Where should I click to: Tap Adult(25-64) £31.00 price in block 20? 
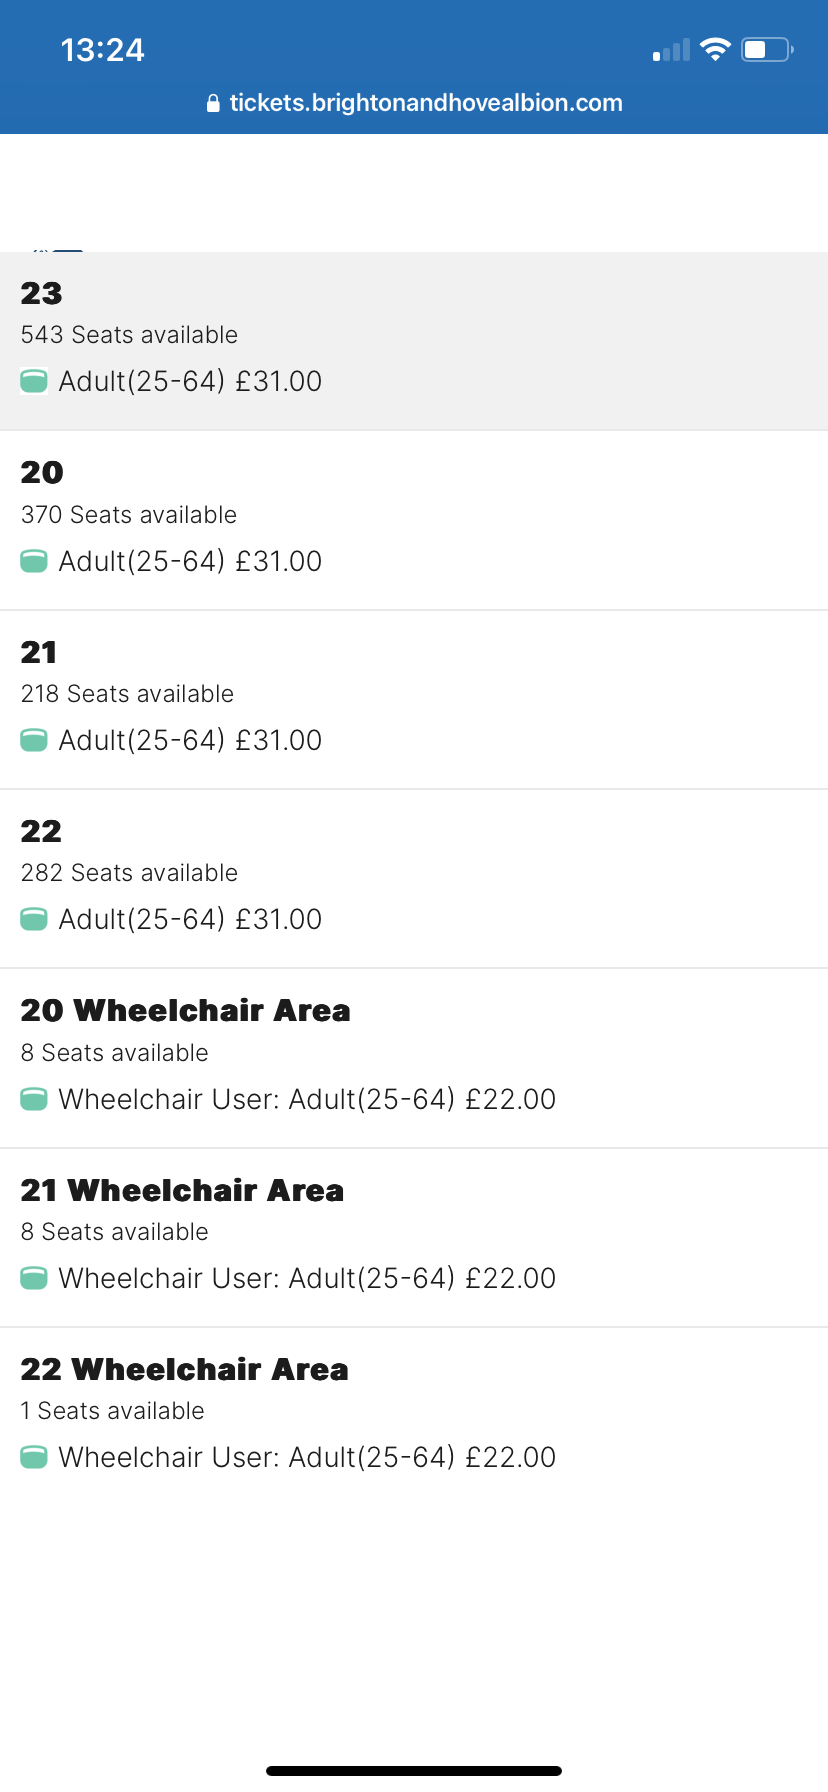(190, 561)
